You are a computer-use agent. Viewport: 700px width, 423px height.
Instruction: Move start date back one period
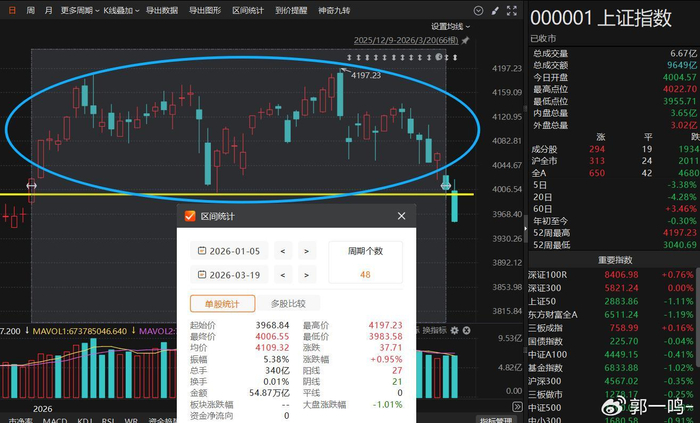point(283,251)
